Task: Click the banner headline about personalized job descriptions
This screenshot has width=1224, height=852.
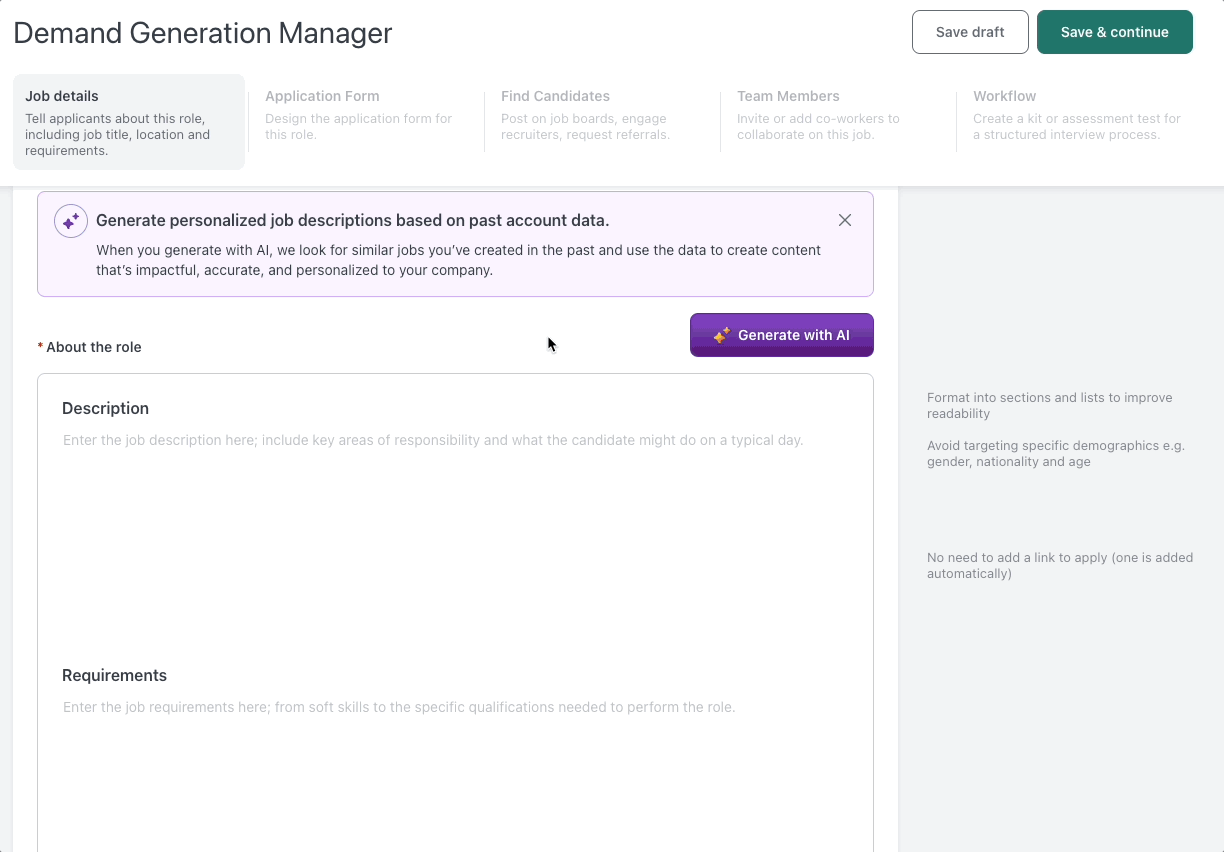Action: 352,220
